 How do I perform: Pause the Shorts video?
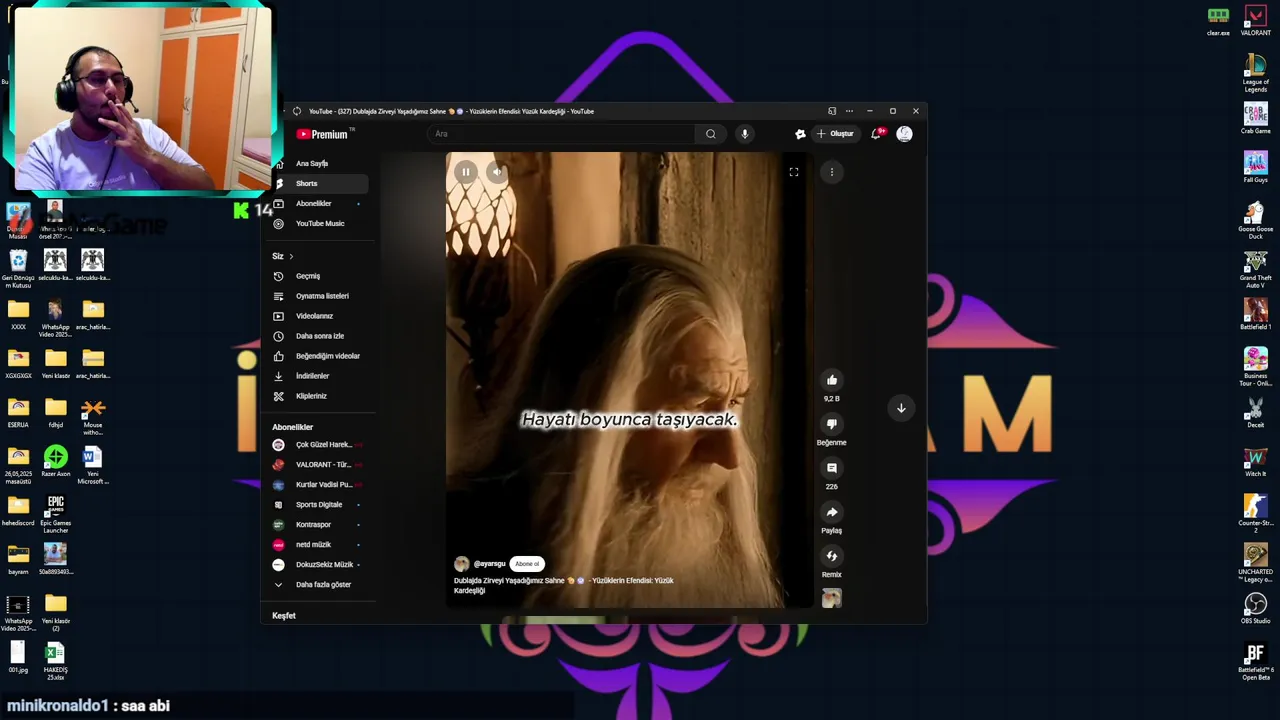pyautogui.click(x=465, y=172)
